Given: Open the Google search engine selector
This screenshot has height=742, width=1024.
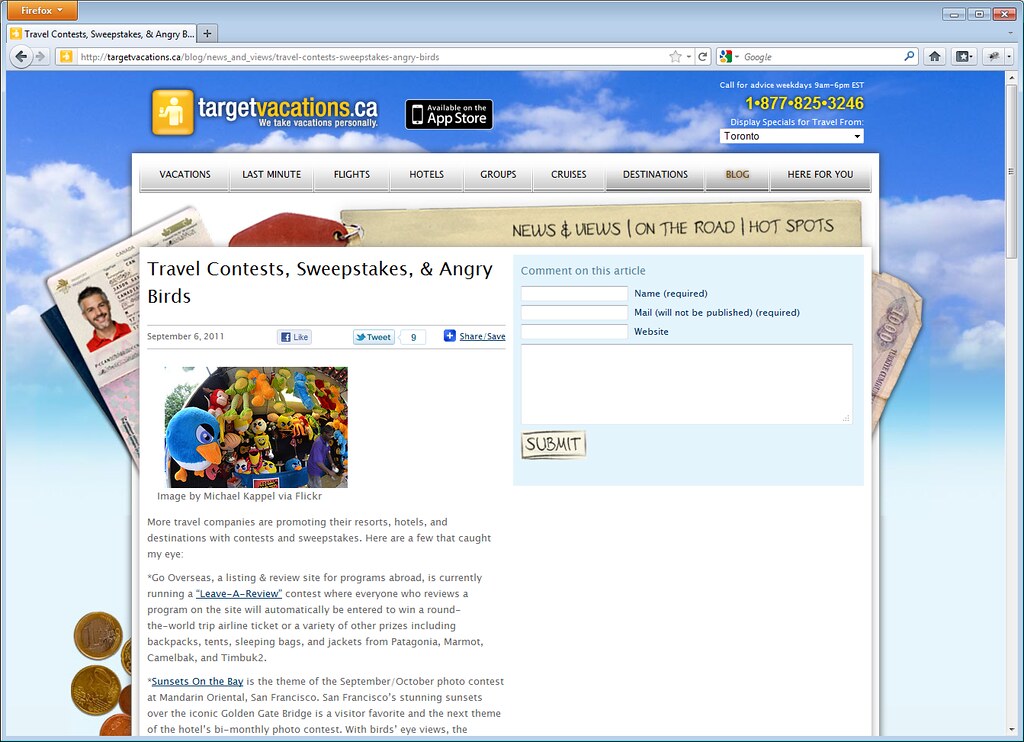Looking at the screenshot, I should 729,57.
